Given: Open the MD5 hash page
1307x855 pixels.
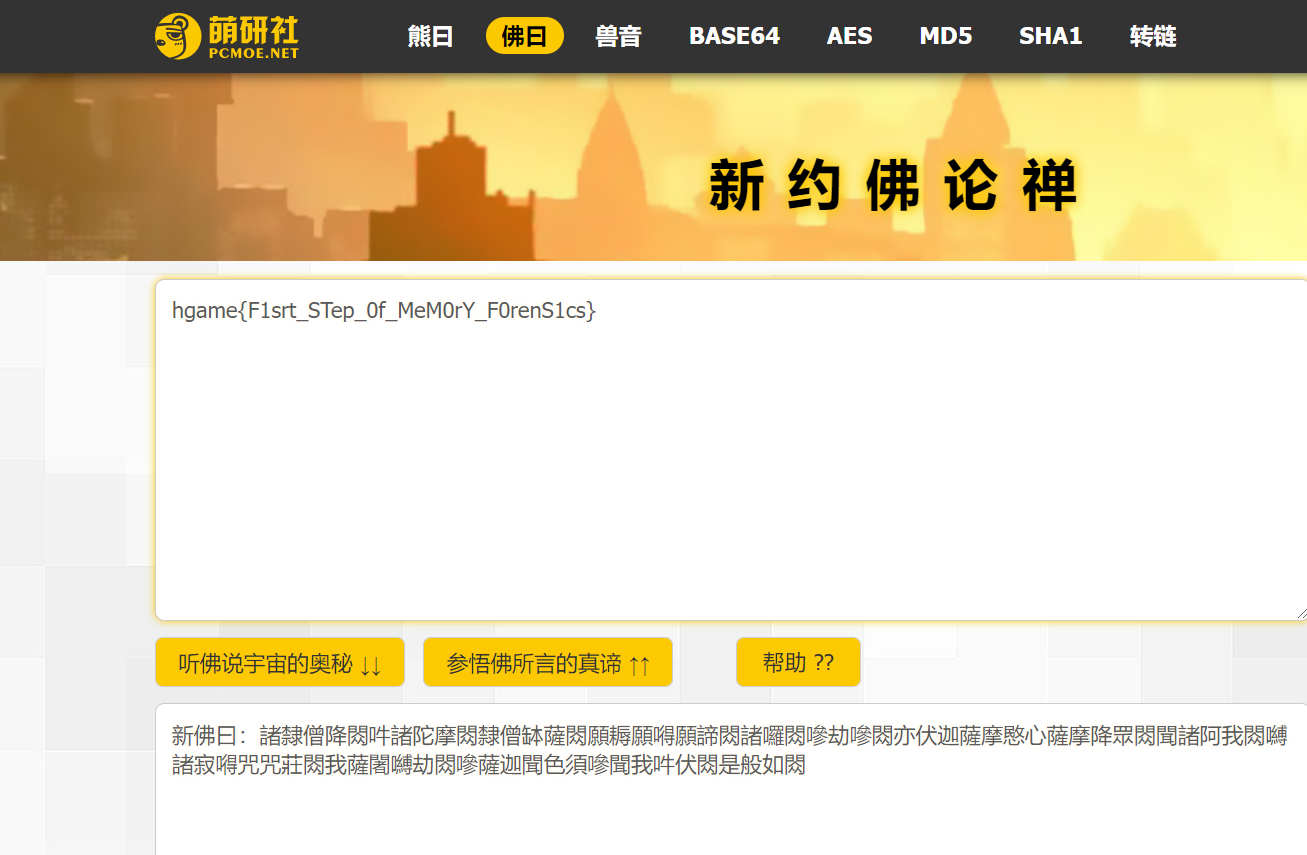Looking at the screenshot, I should [945, 37].
